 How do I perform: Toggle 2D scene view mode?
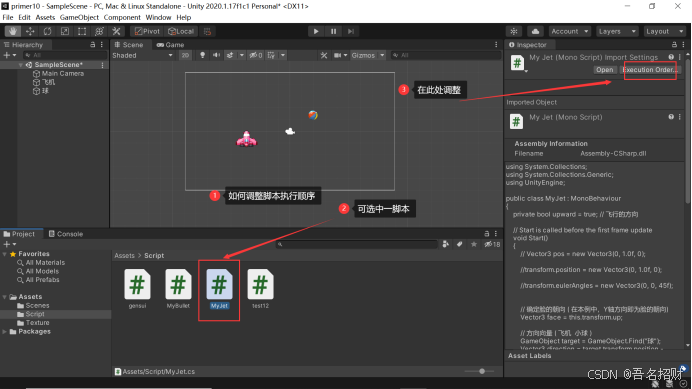click(x=185, y=55)
